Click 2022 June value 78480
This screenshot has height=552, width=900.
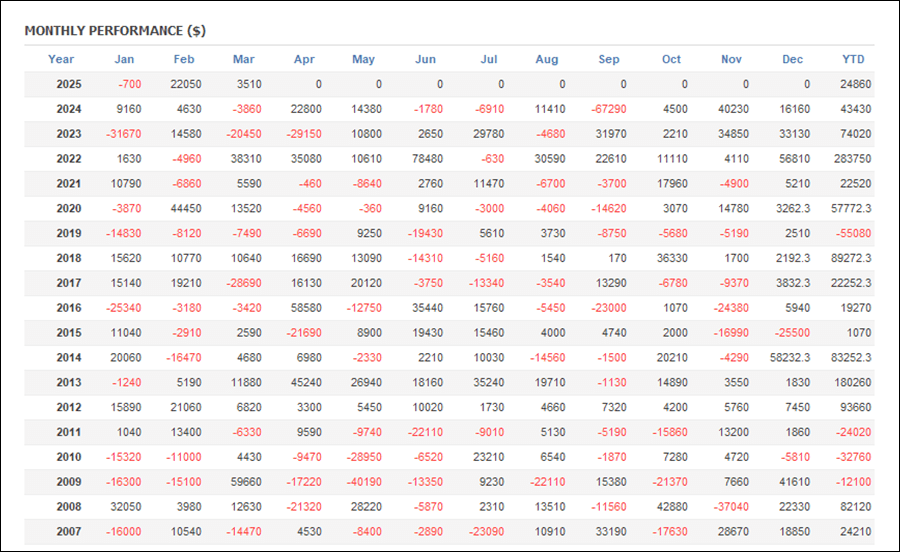point(428,159)
